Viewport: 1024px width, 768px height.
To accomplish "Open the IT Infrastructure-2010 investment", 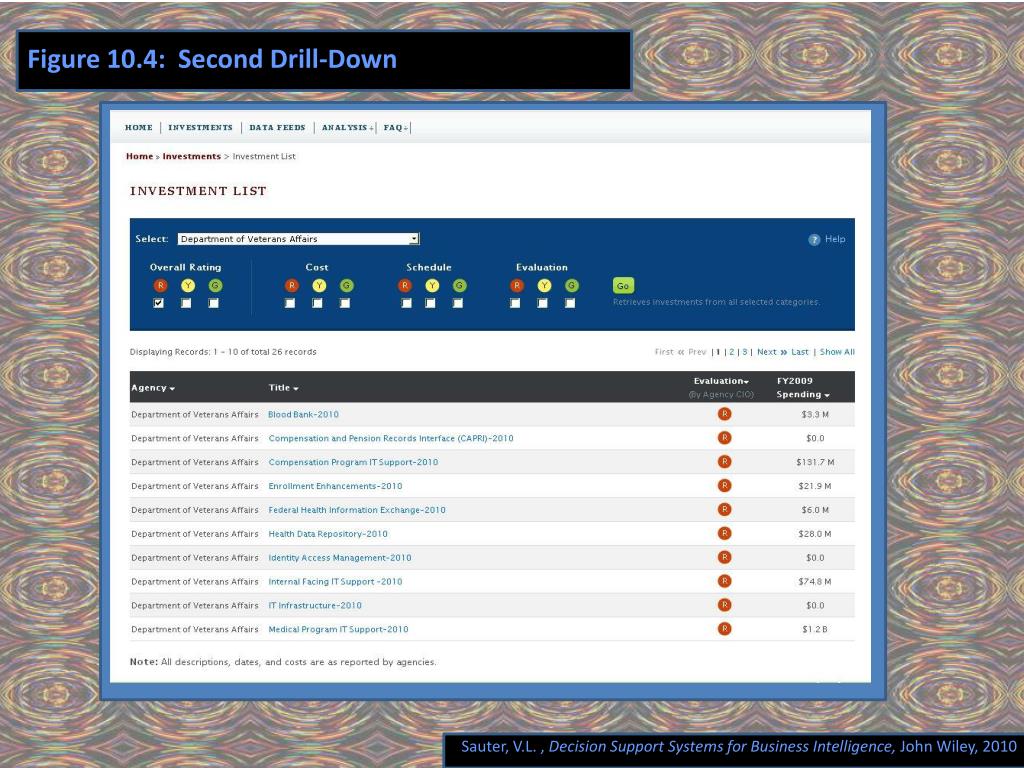I will pos(315,606).
